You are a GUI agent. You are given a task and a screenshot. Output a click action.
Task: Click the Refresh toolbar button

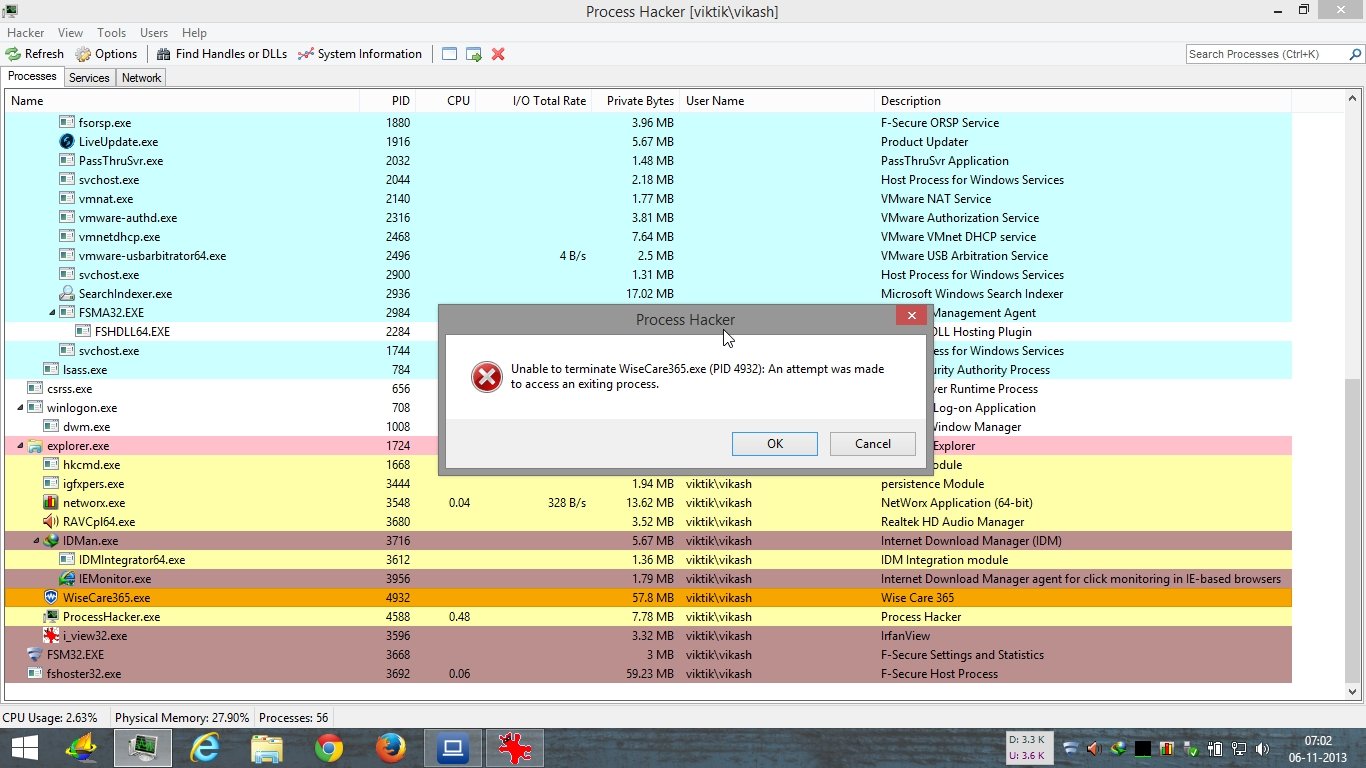coord(35,54)
